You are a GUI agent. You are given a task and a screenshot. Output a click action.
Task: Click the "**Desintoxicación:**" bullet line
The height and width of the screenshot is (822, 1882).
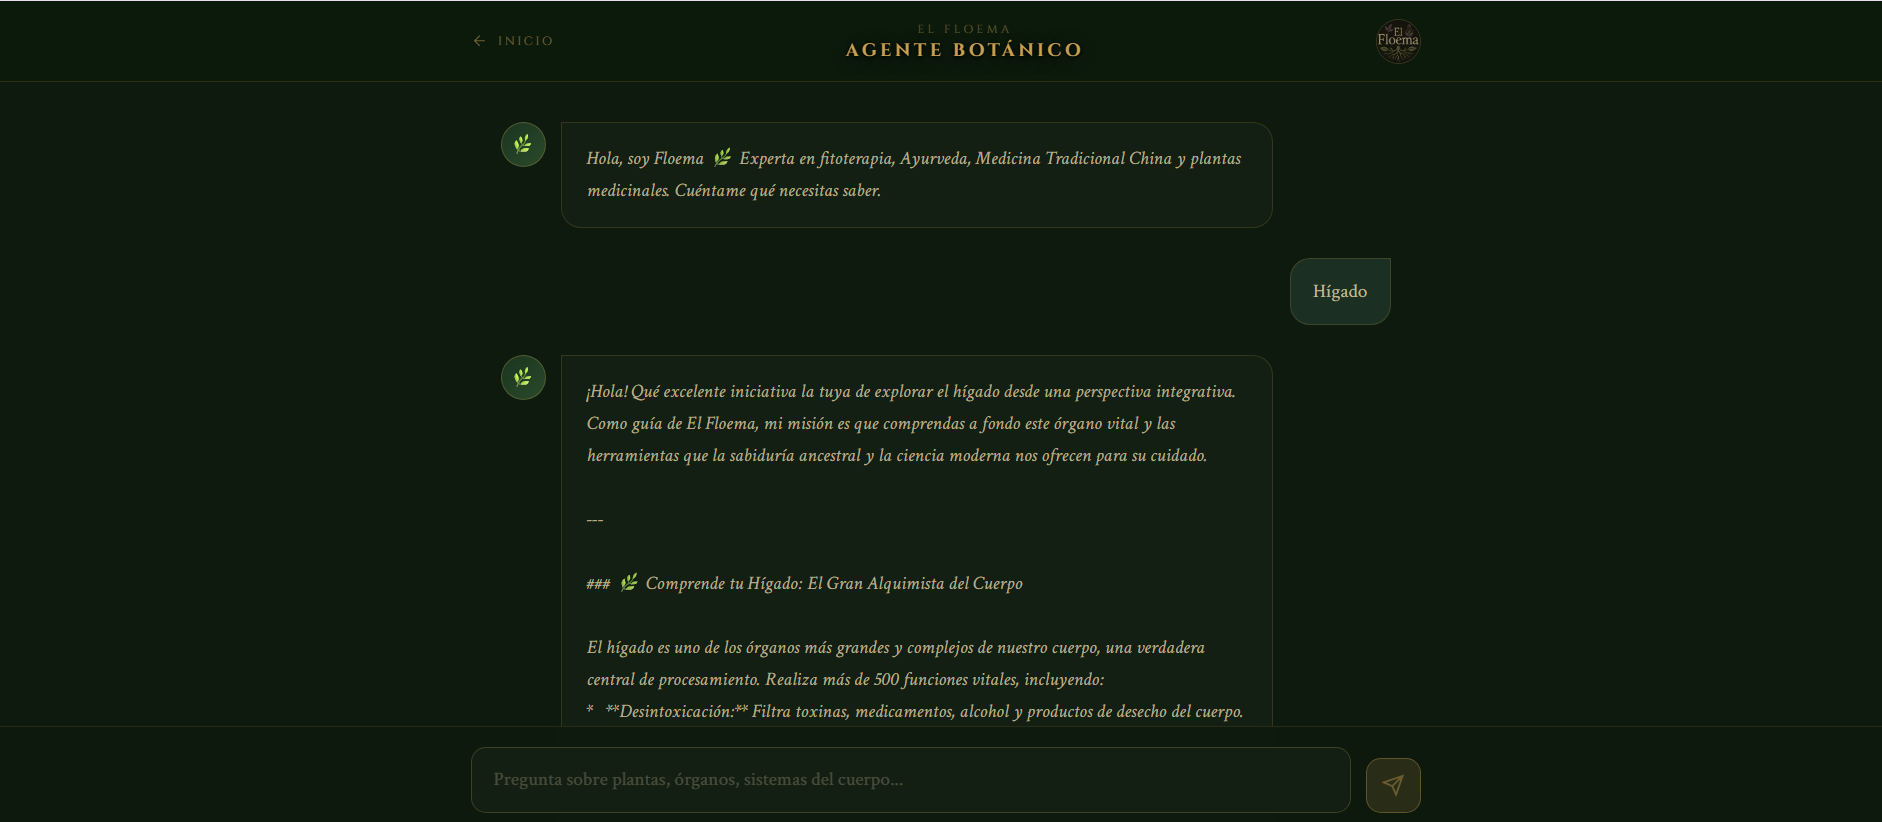click(915, 711)
